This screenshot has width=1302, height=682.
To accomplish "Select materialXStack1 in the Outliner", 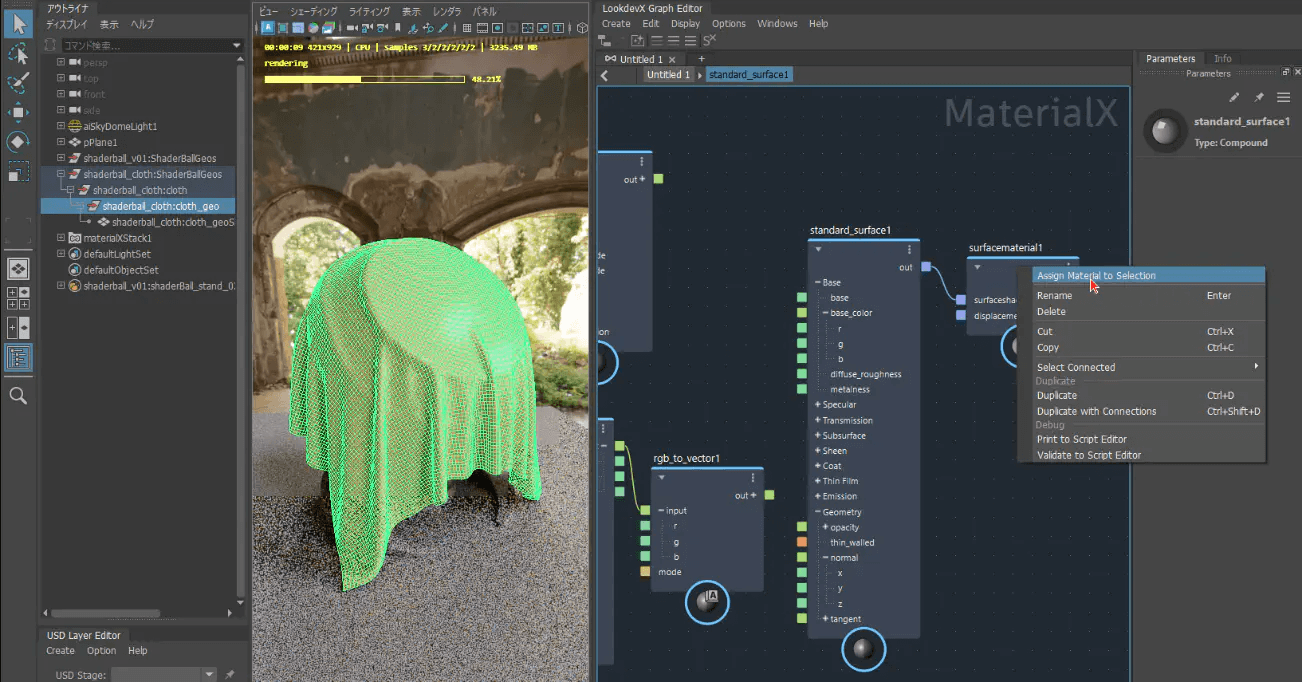I will [x=117, y=238].
